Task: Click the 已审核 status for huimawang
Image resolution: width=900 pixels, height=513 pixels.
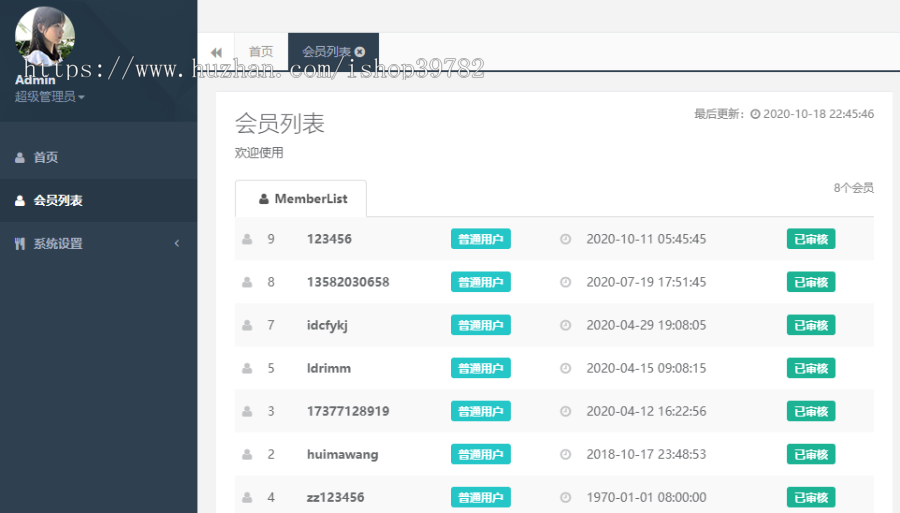Action: (810, 454)
